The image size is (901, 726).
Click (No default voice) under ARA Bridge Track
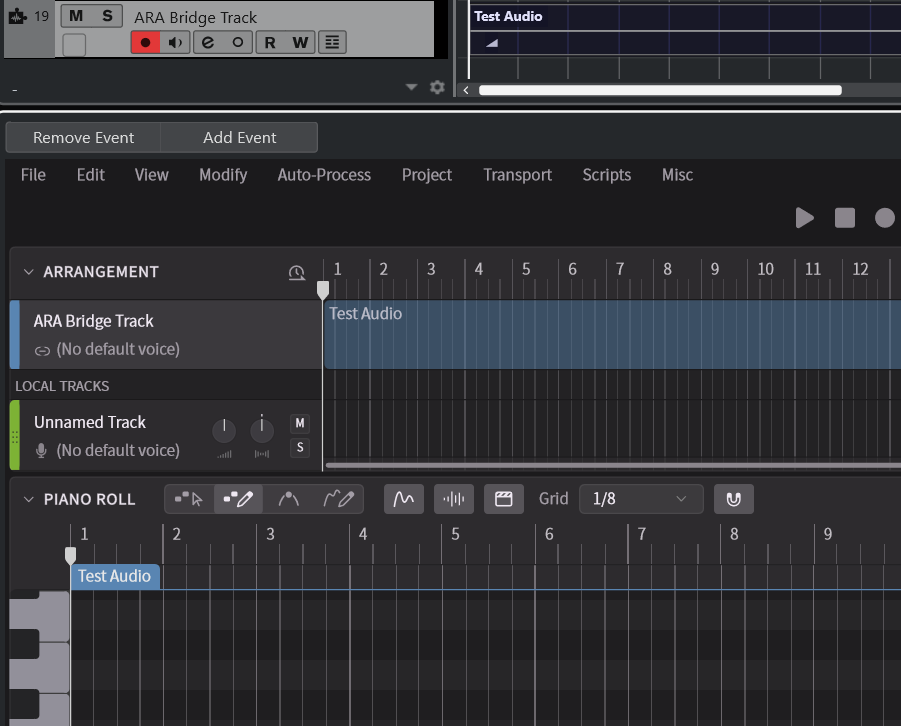click(118, 349)
